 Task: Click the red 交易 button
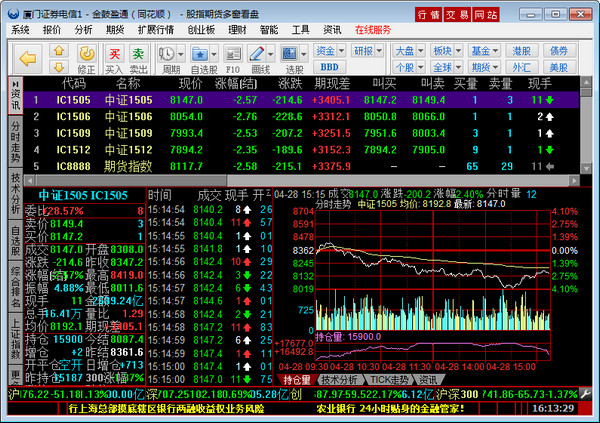click(457, 15)
